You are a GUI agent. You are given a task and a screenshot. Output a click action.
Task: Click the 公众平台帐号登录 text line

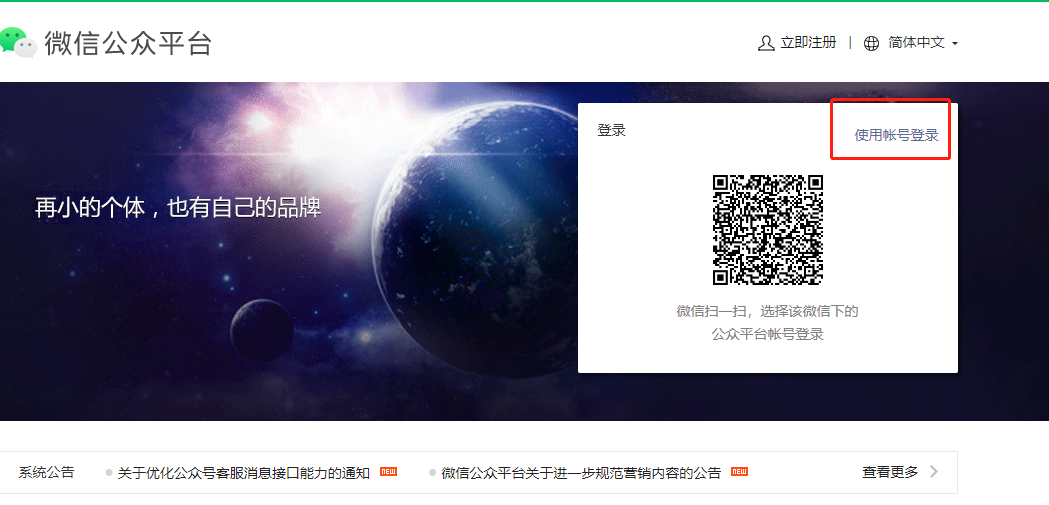767,334
